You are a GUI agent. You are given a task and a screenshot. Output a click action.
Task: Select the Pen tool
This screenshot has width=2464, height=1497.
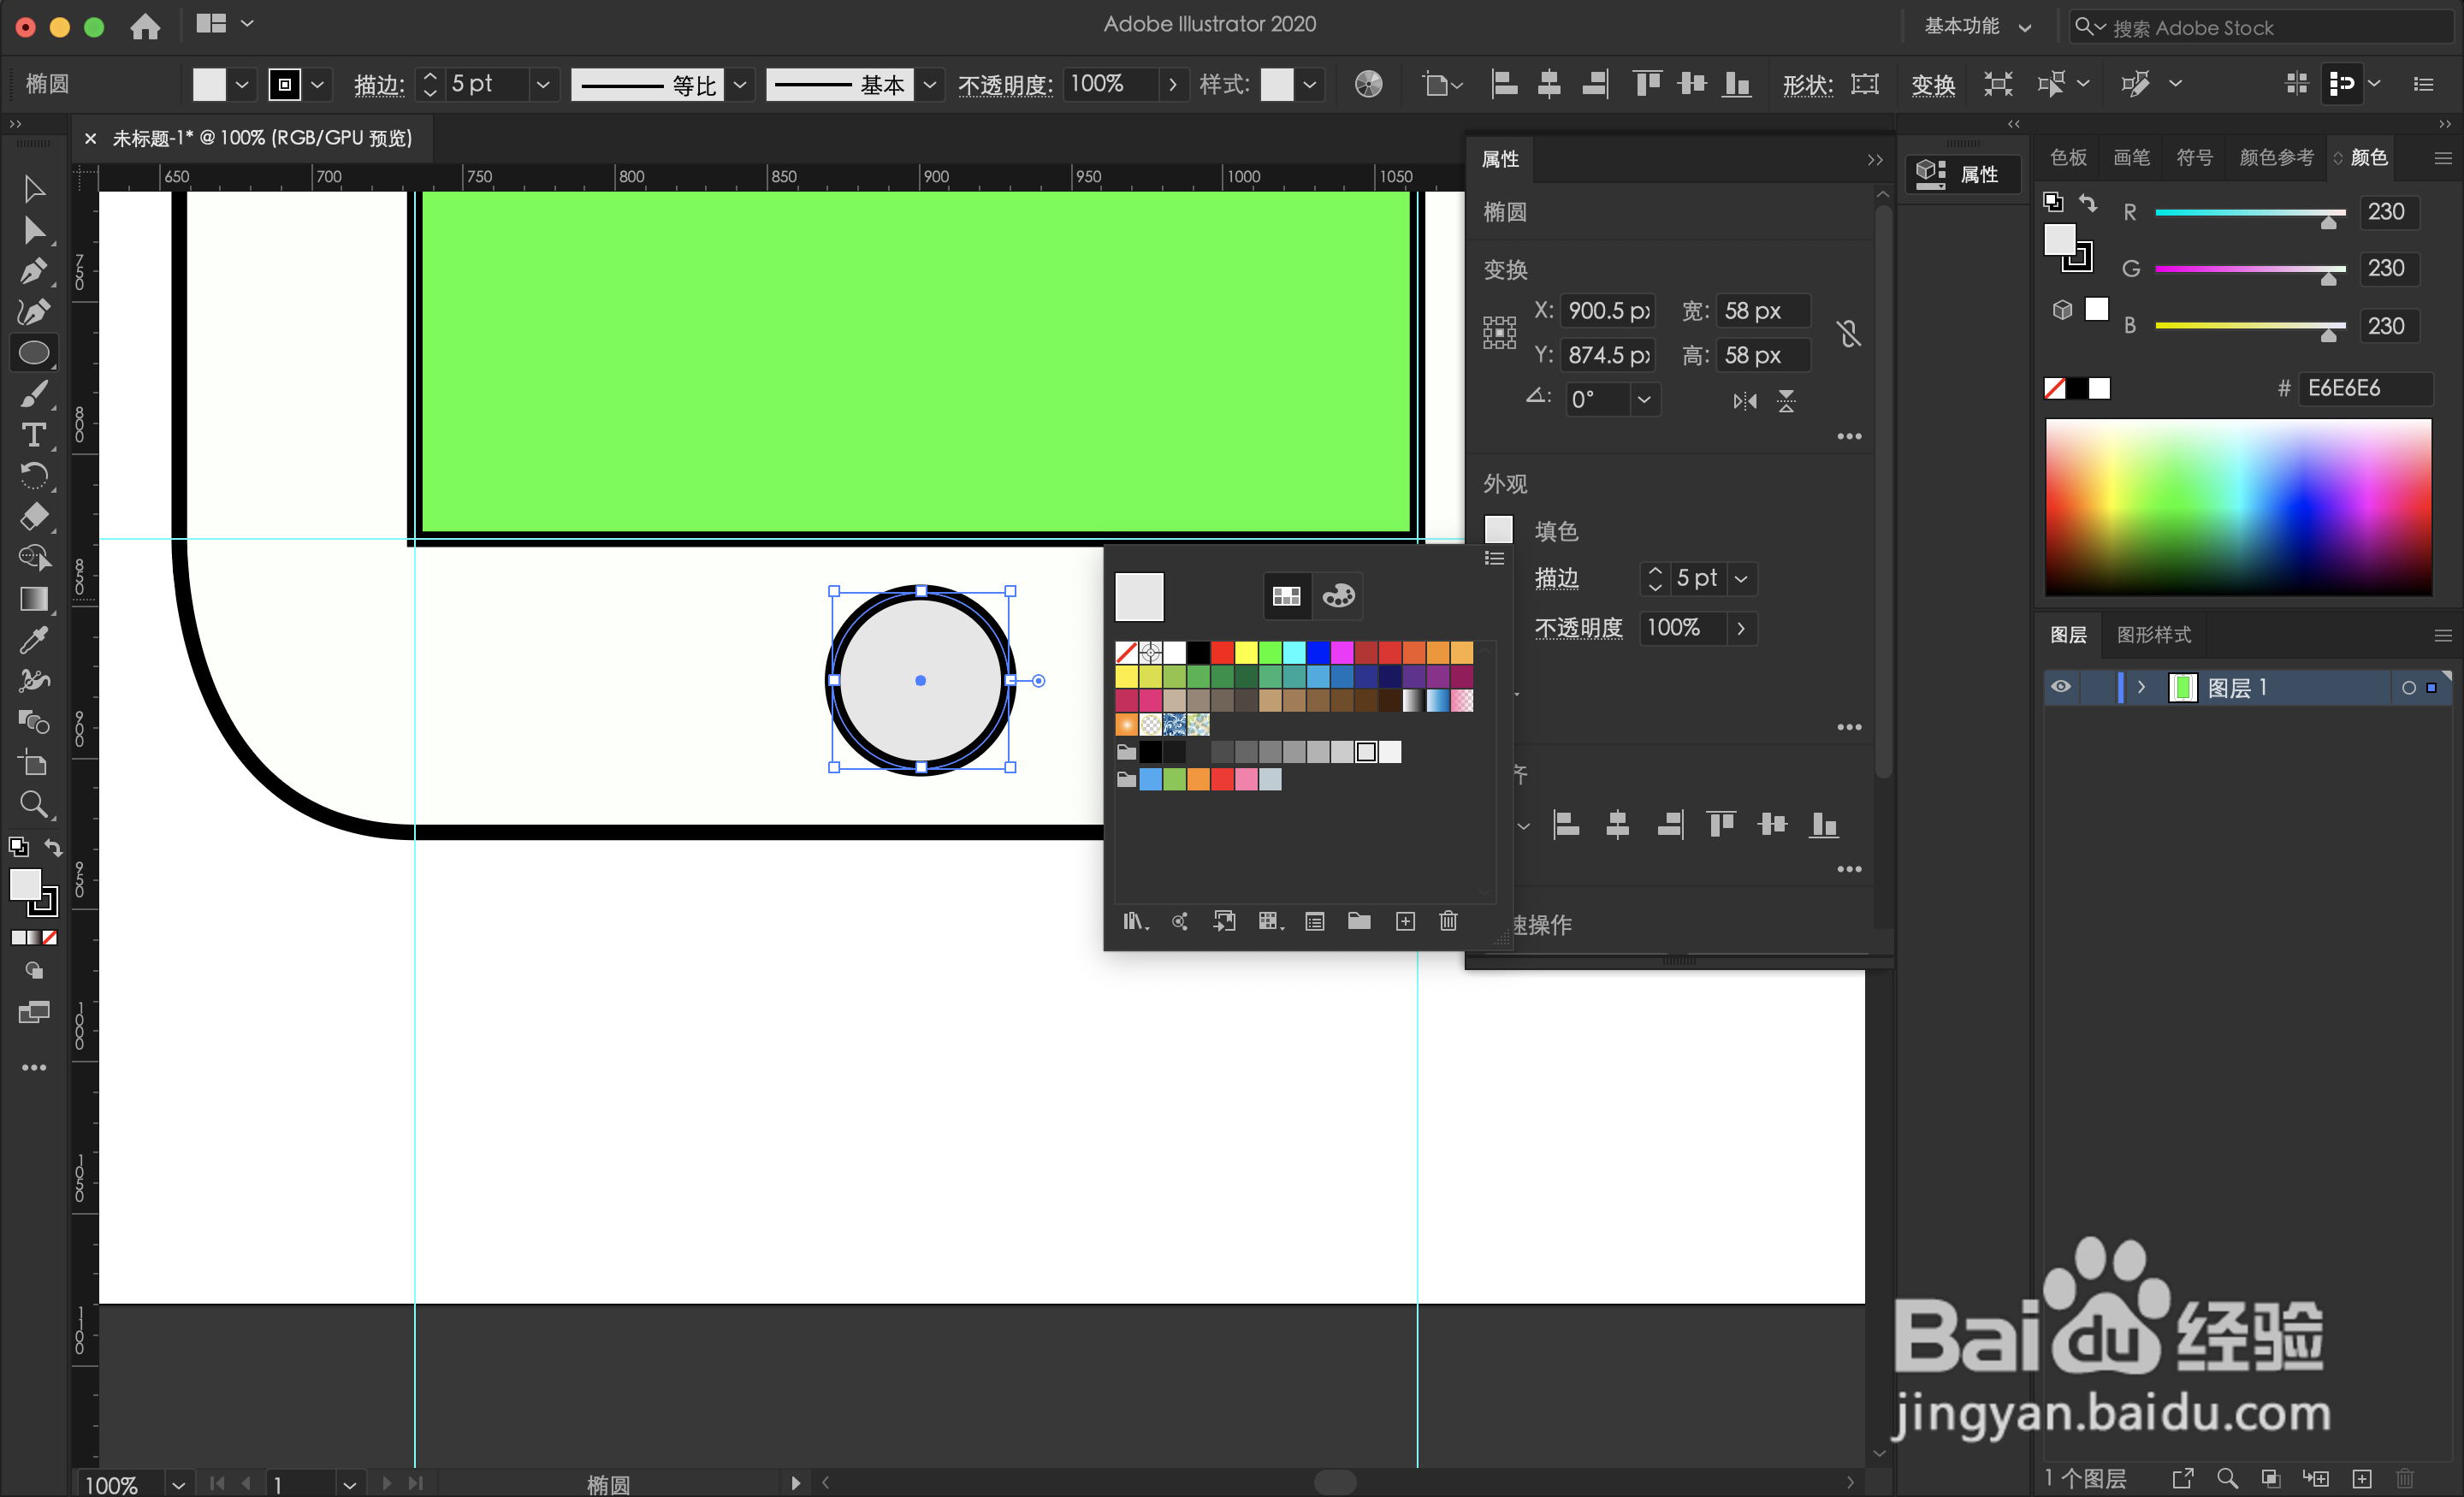coord(34,271)
